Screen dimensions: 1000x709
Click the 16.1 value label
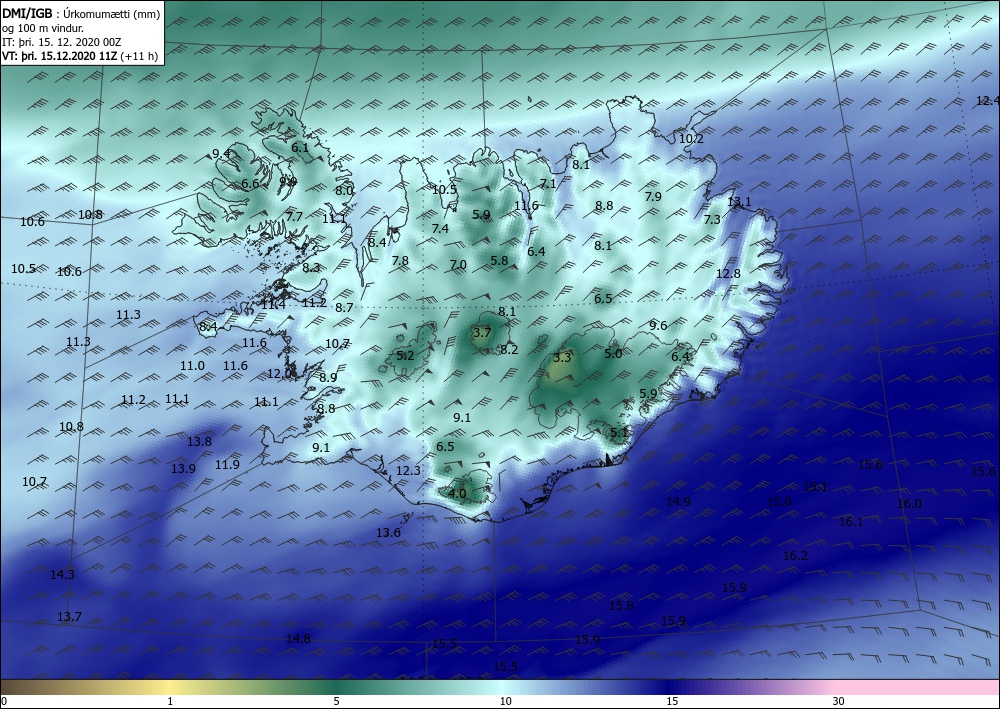[851, 522]
